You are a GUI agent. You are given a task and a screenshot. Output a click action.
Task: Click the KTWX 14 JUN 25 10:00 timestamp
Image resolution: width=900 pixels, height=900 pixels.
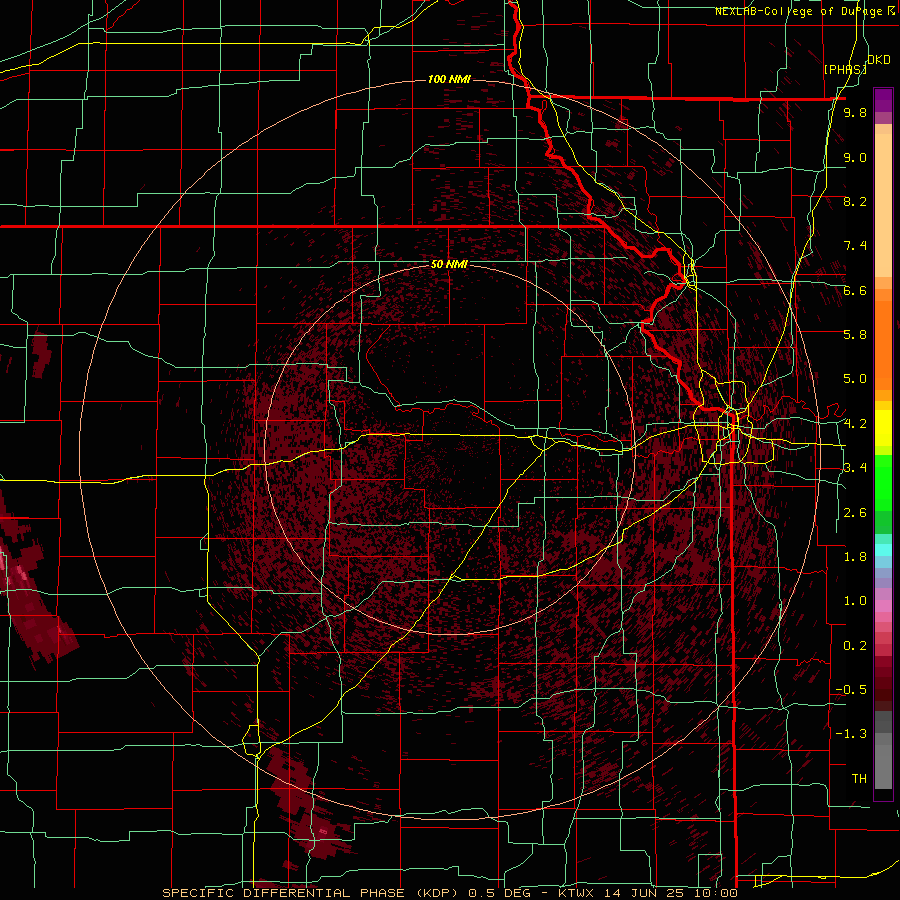click(647, 893)
